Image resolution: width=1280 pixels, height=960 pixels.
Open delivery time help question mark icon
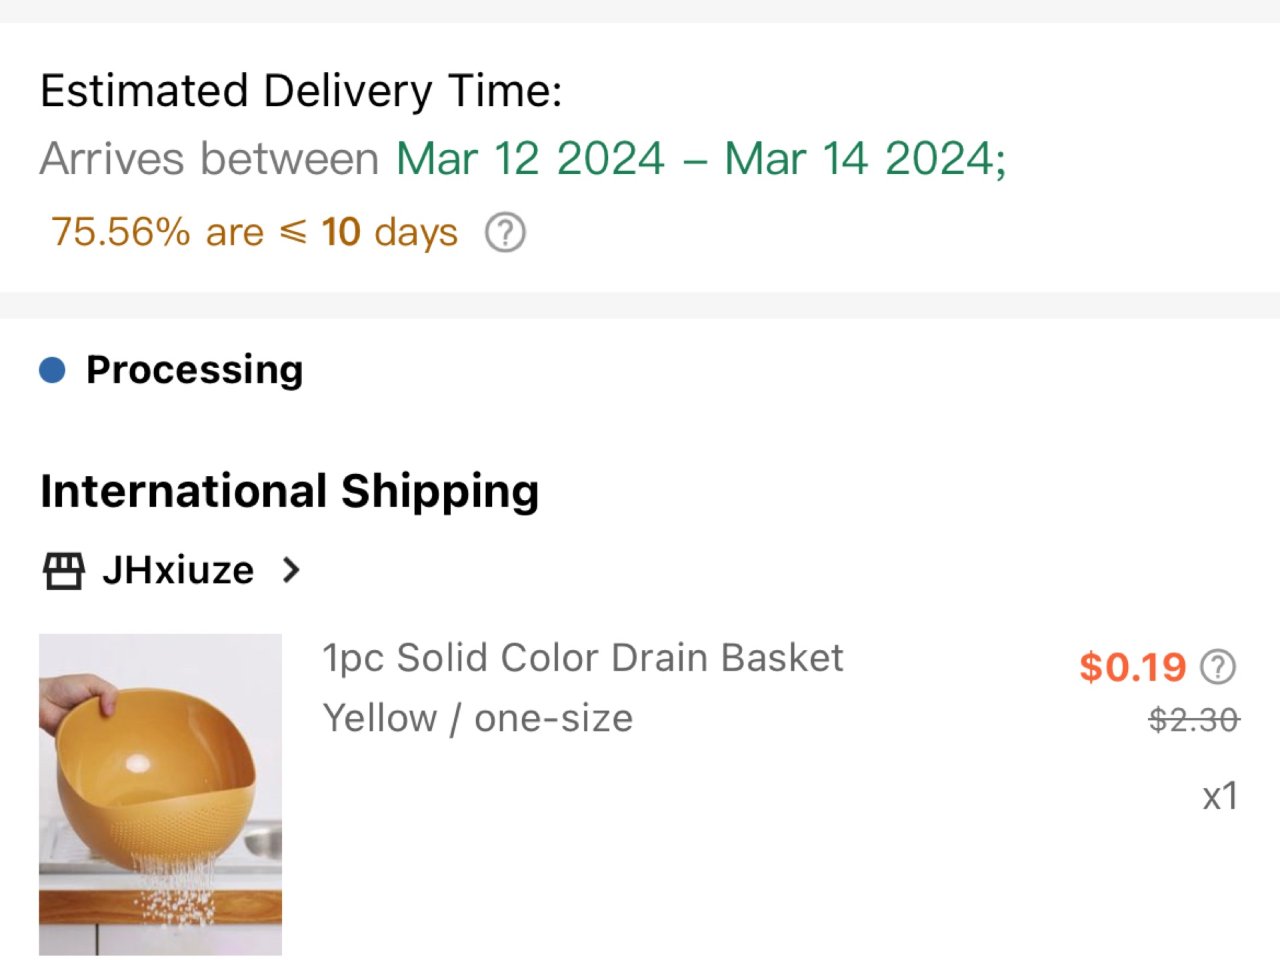(x=505, y=233)
